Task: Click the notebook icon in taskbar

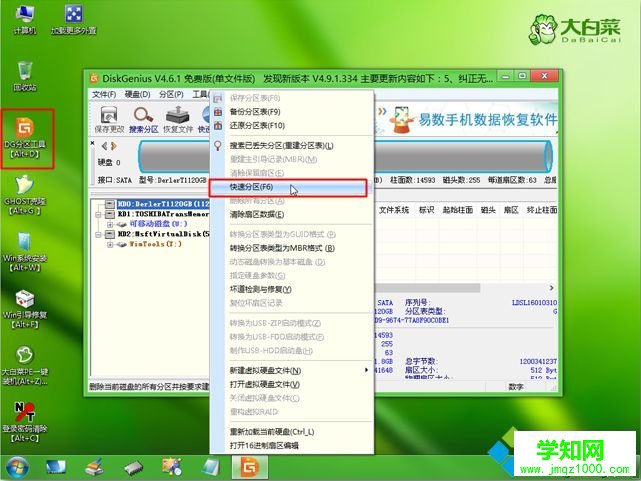Action: coord(211,468)
